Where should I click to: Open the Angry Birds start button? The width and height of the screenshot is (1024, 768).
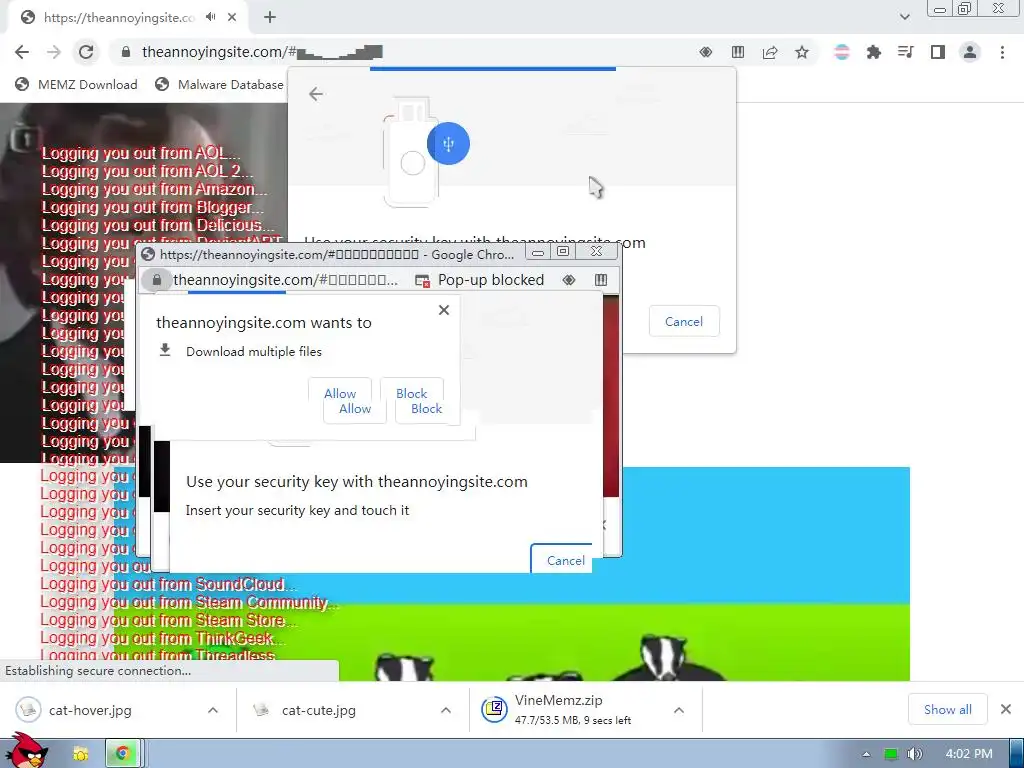(27, 751)
